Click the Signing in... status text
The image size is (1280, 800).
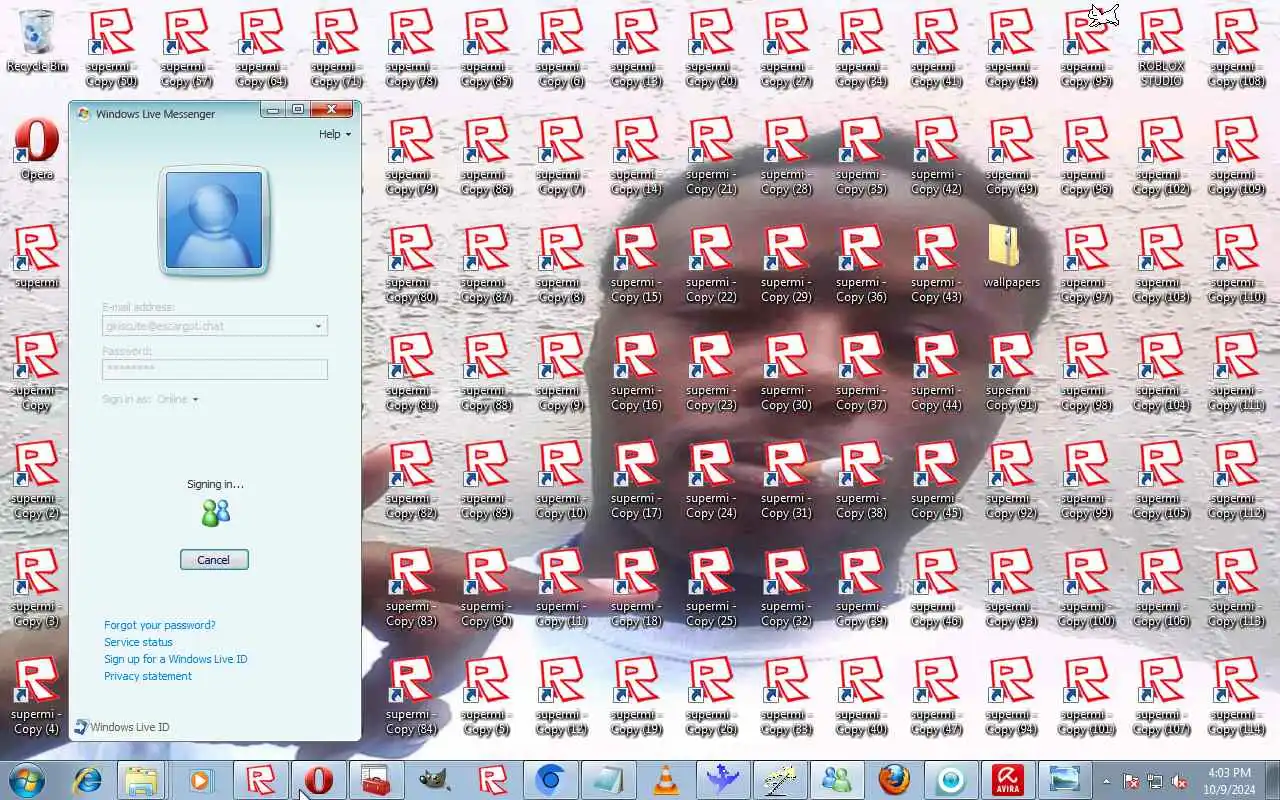(x=215, y=484)
